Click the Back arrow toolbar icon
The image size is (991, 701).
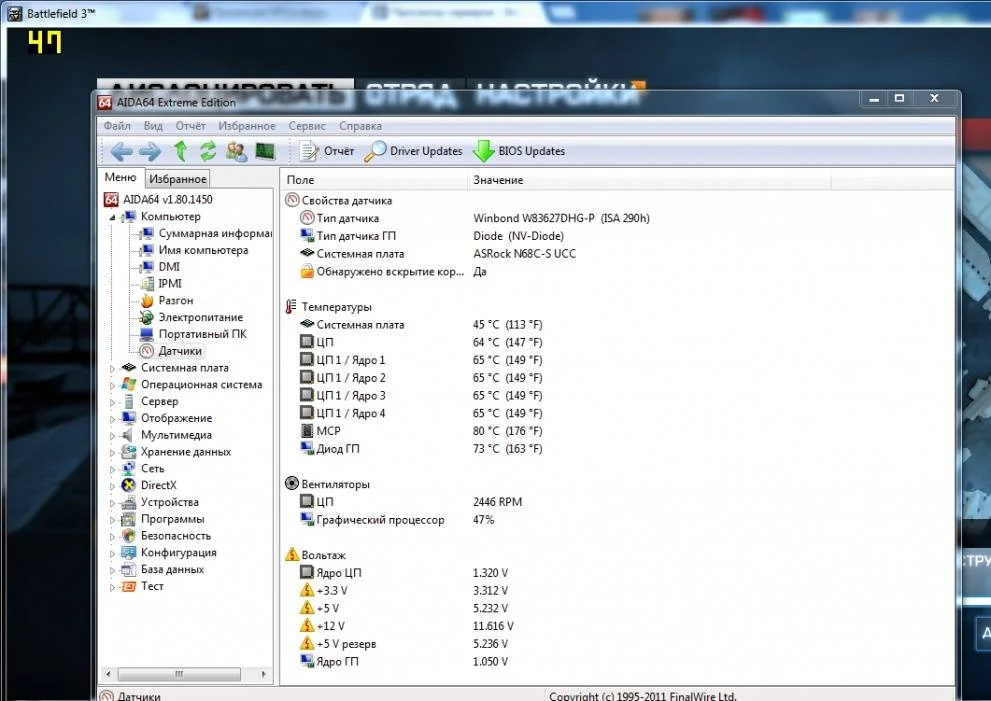click(121, 151)
